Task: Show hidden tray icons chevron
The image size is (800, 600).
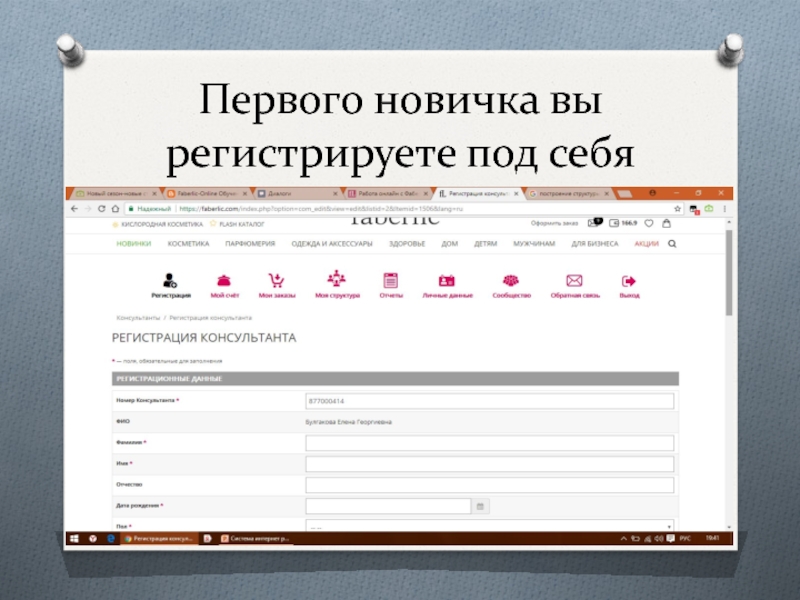Action: point(623,538)
